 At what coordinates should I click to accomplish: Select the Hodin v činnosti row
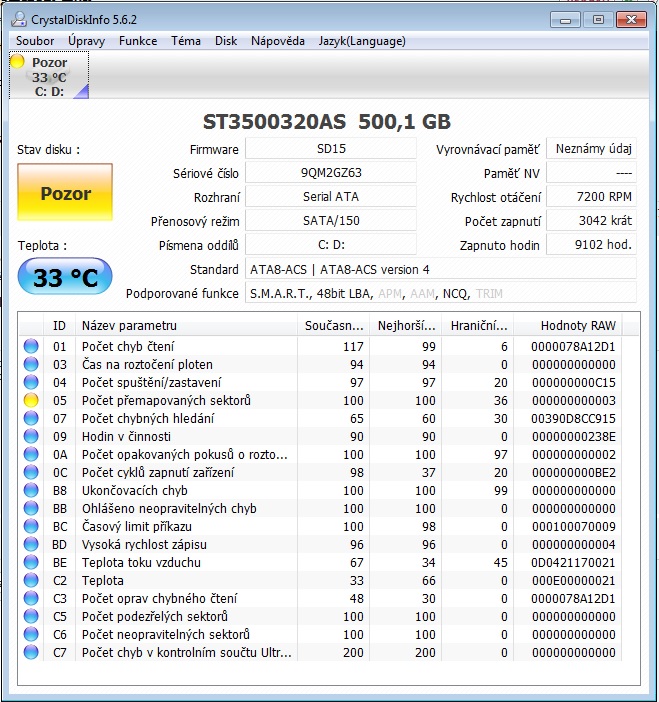[321, 436]
